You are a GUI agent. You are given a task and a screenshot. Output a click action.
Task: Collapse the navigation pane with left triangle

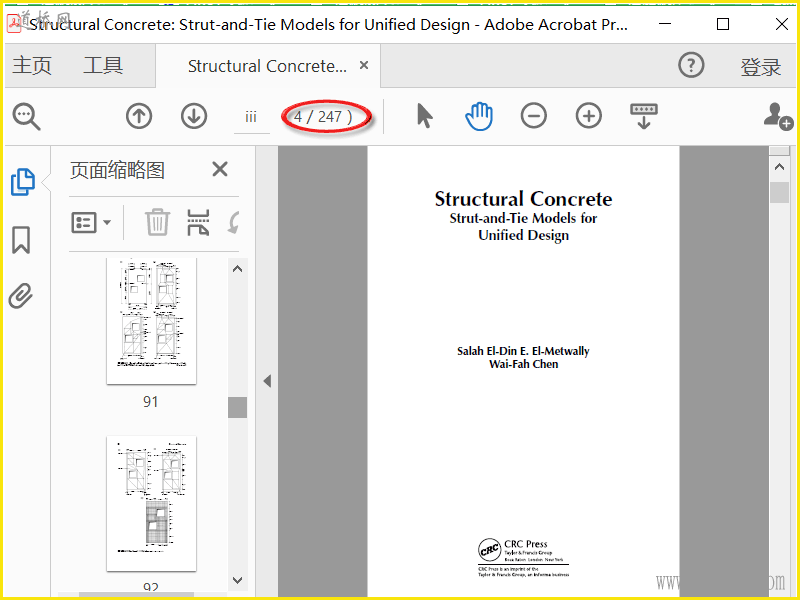[267, 381]
